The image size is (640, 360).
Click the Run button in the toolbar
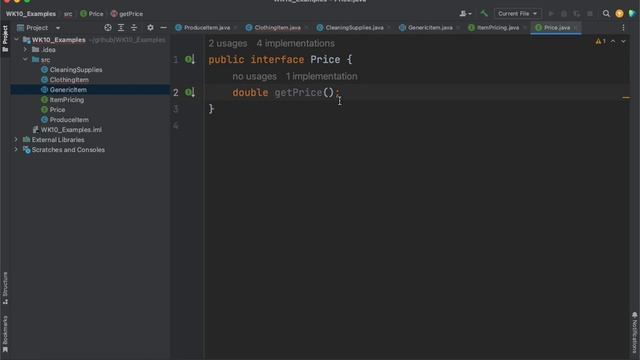[551, 13]
